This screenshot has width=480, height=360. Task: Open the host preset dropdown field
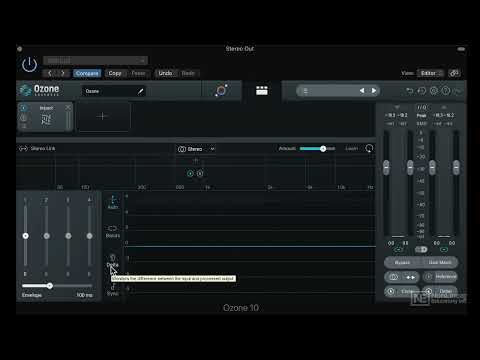point(96,60)
